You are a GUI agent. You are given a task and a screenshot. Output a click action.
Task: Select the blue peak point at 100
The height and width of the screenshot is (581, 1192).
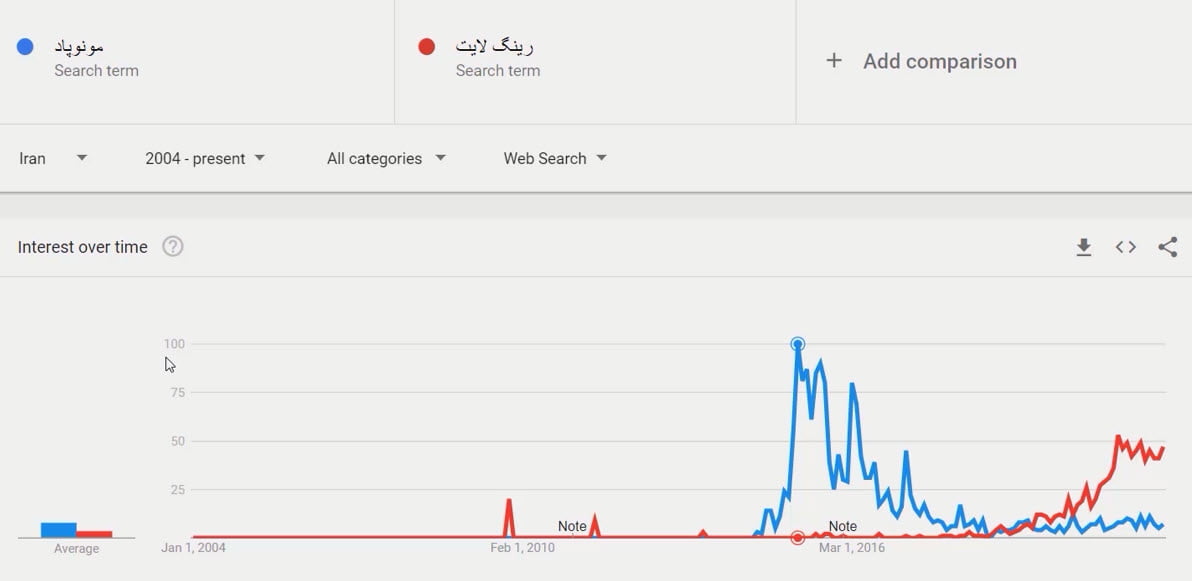(798, 344)
